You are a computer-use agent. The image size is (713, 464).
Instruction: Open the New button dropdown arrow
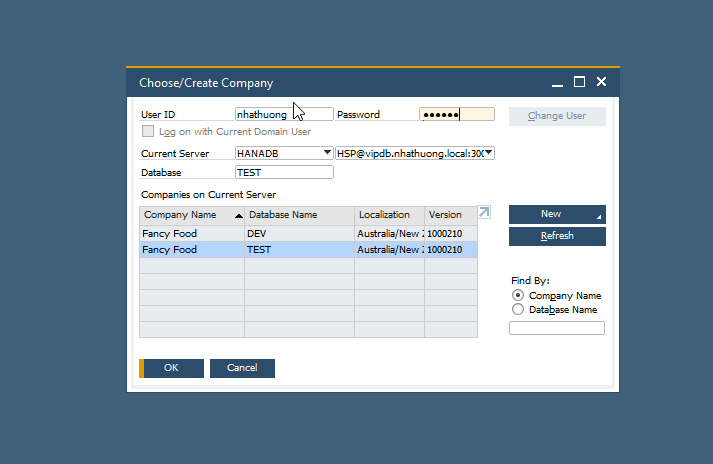click(x=599, y=217)
